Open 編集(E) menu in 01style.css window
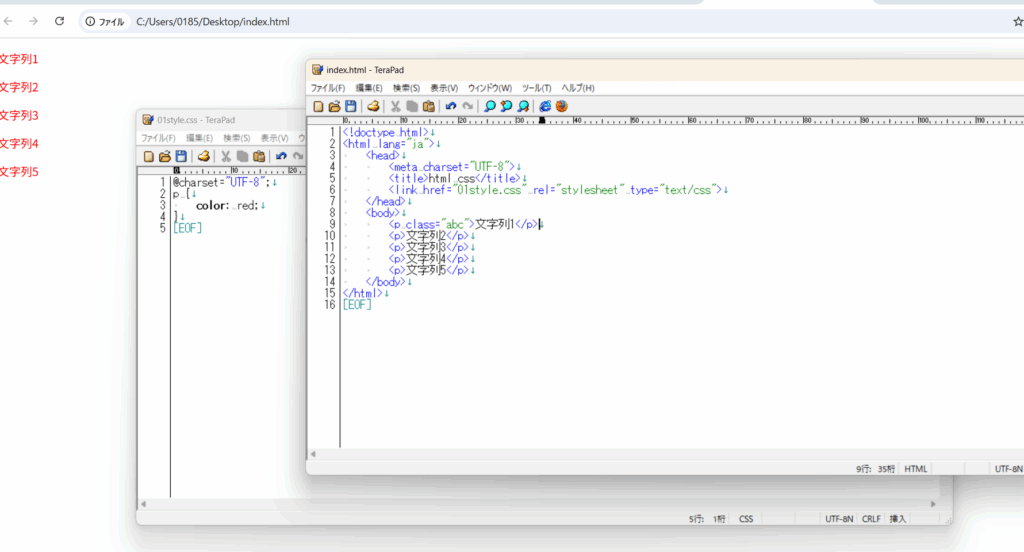 click(199, 138)
